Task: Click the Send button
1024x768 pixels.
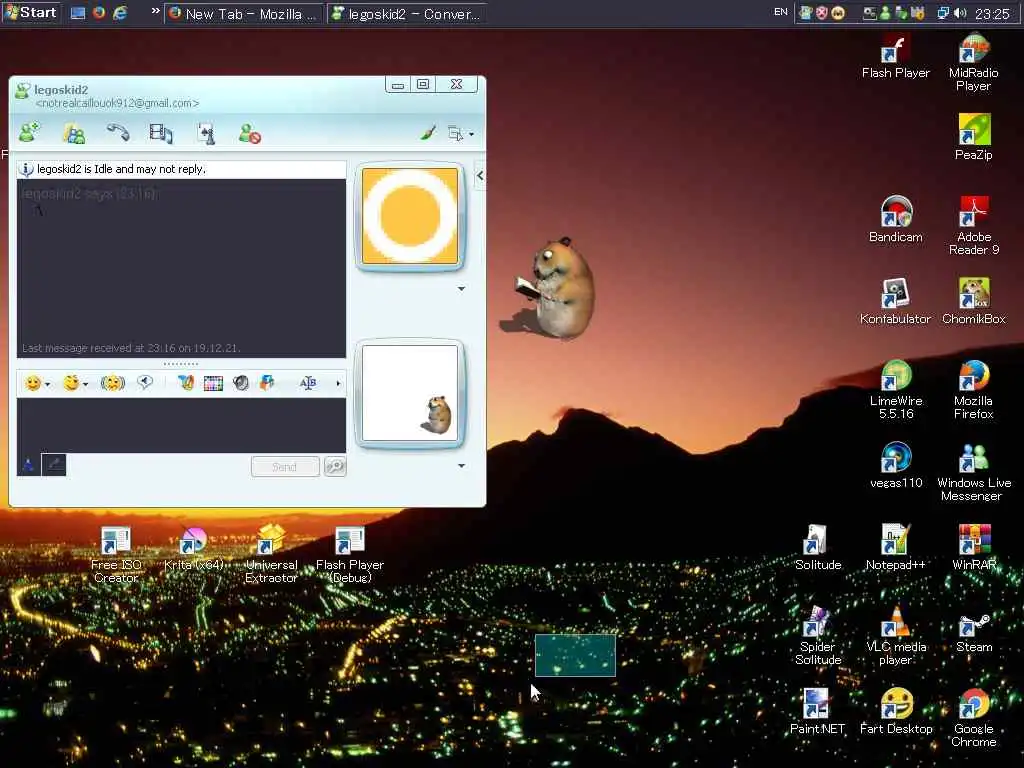Action: 285,466
